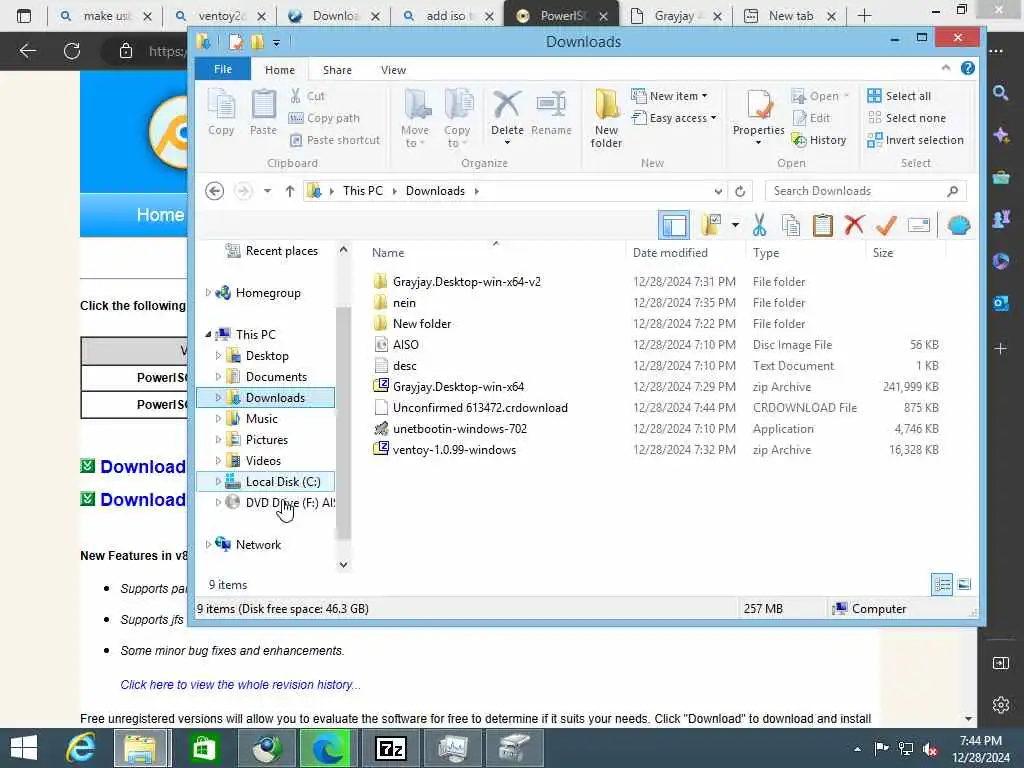Screen dimensions: 1024x768
Task: Click the orange checkmark toolbar icon
Action: (886, 225)
